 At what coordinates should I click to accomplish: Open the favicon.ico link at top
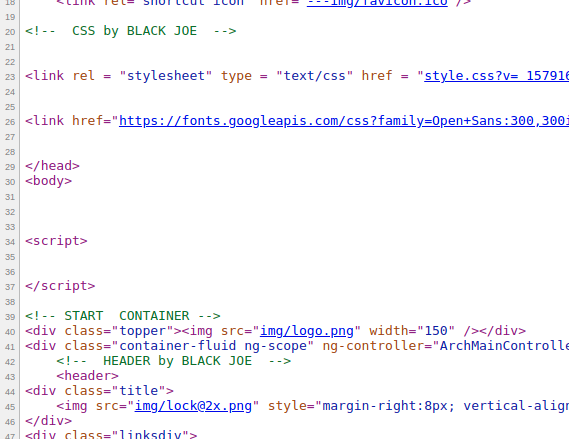(x=377, y=3)
